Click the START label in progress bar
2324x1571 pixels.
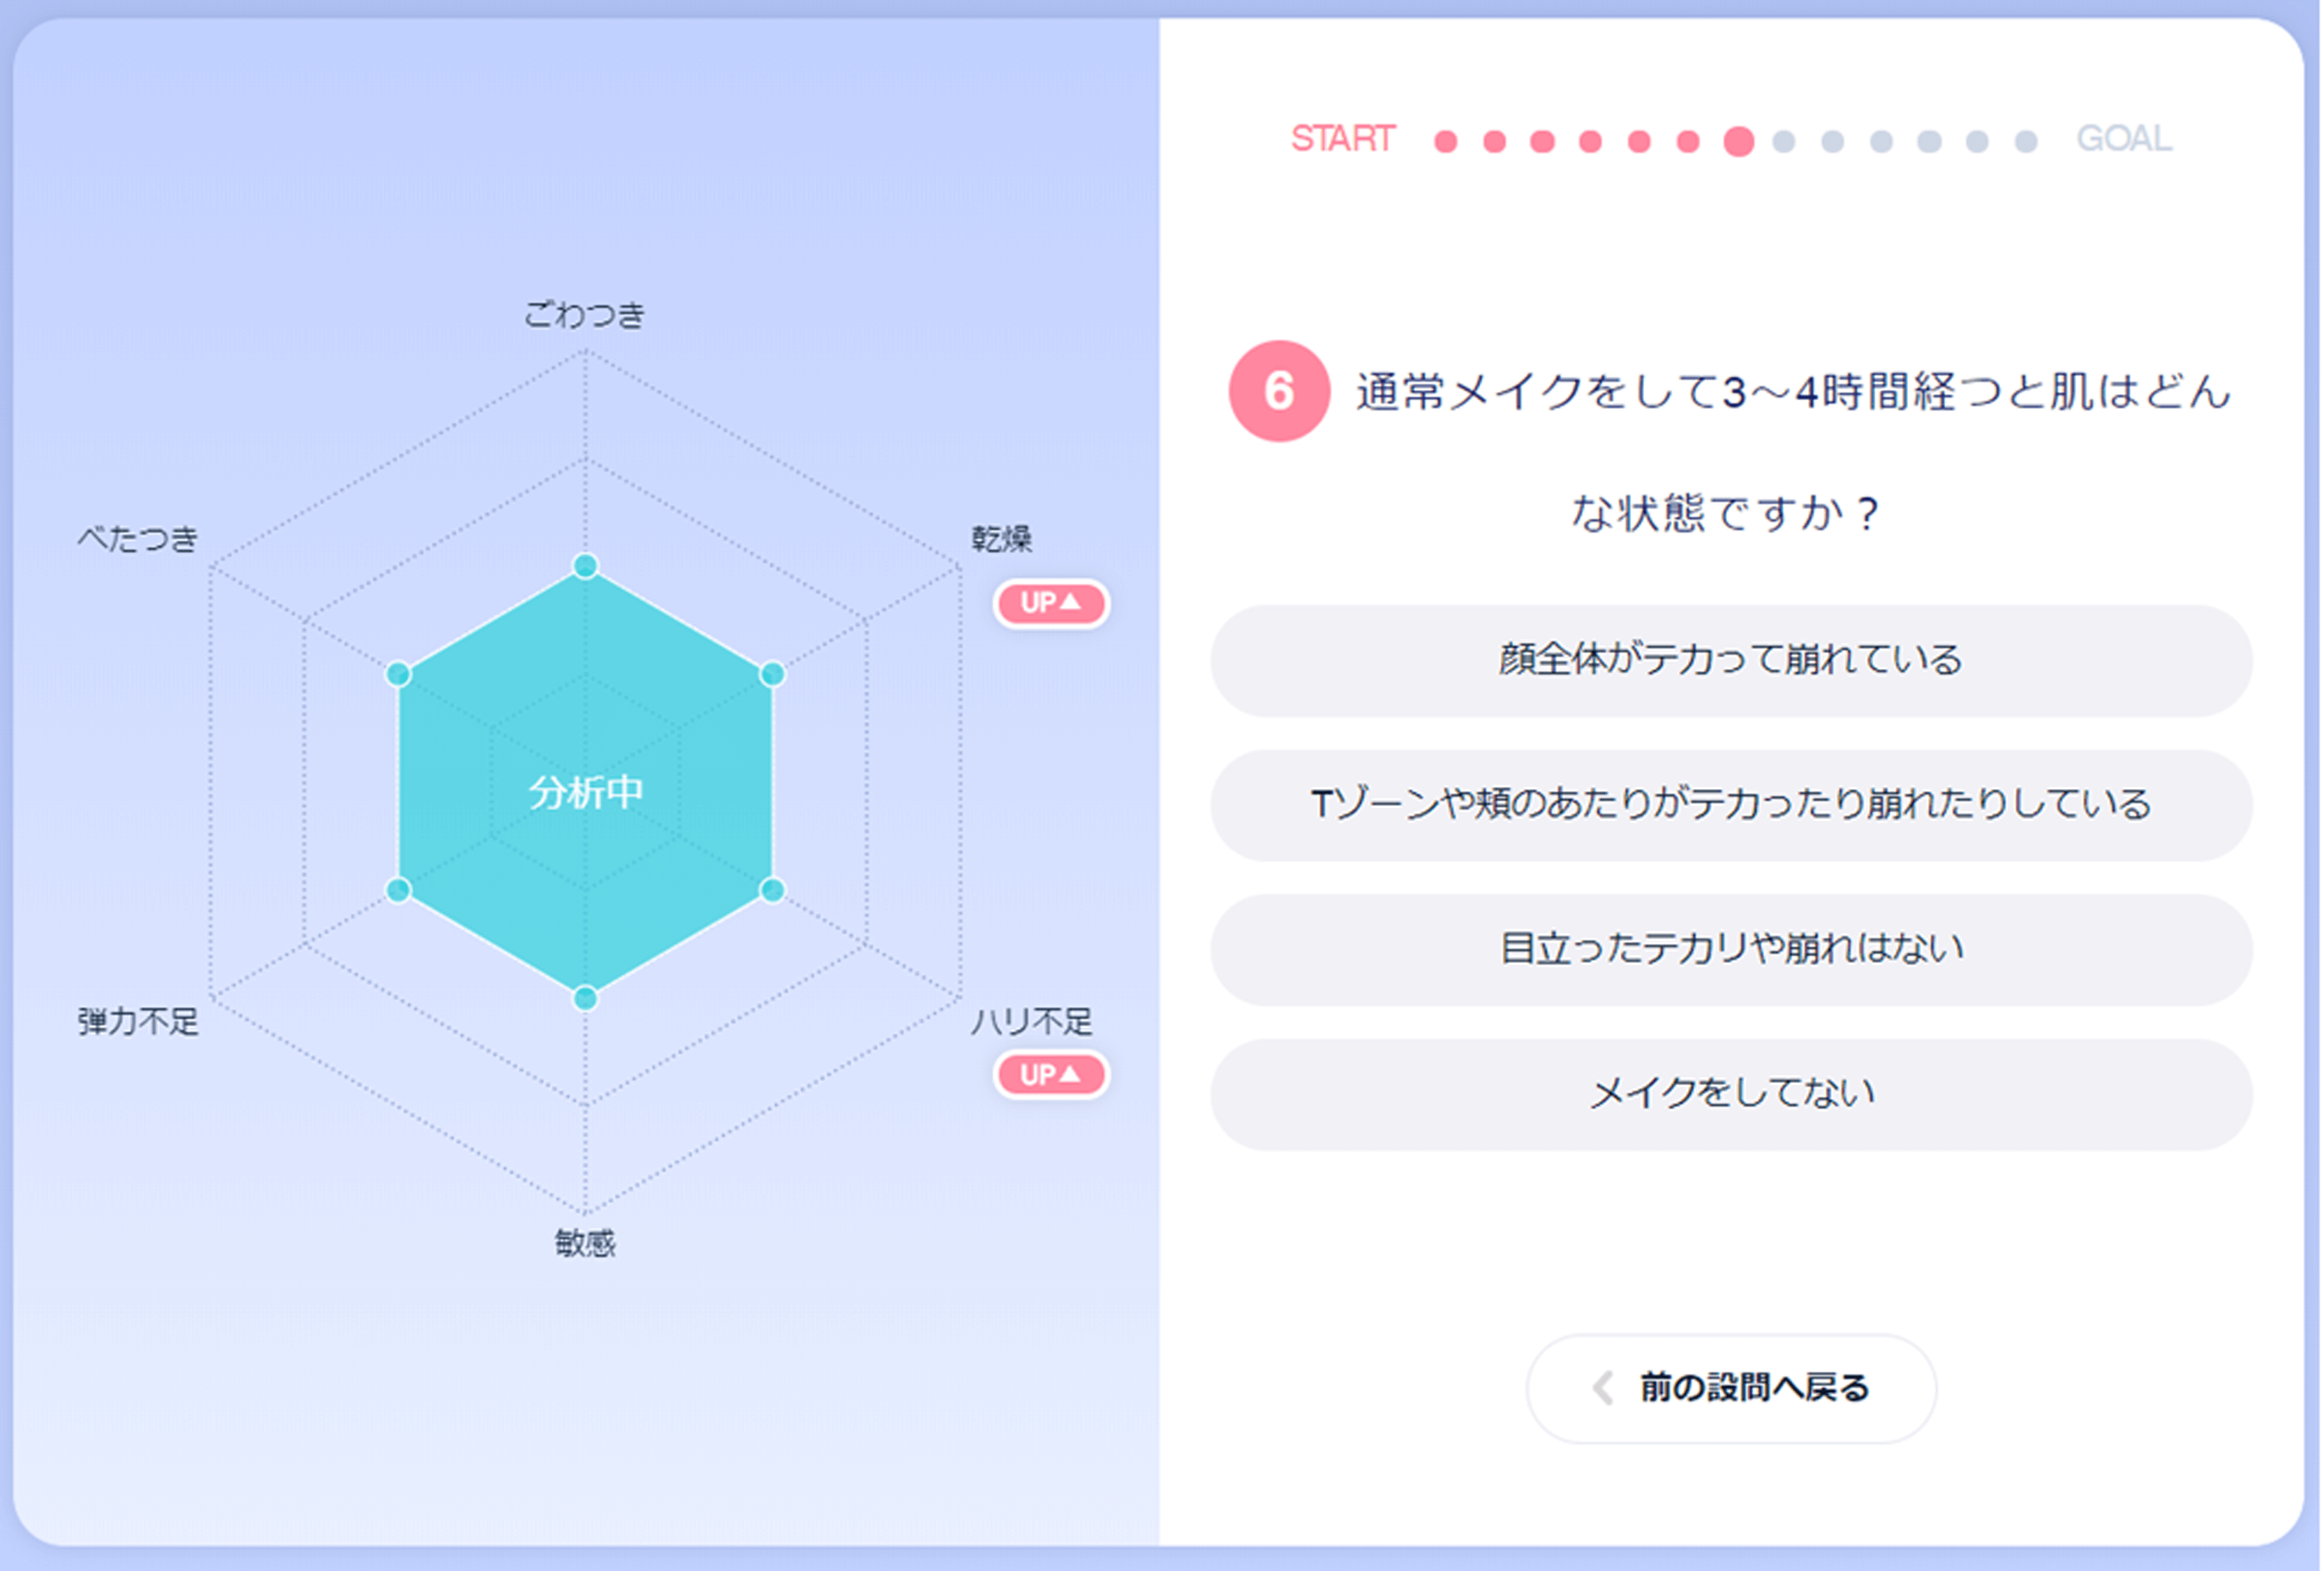[1342, 139]
